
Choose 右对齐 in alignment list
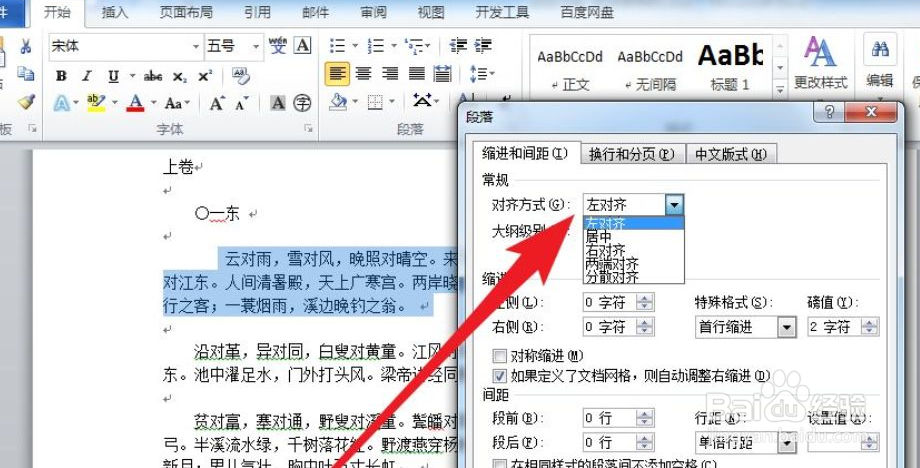click(x=634, y=250)
